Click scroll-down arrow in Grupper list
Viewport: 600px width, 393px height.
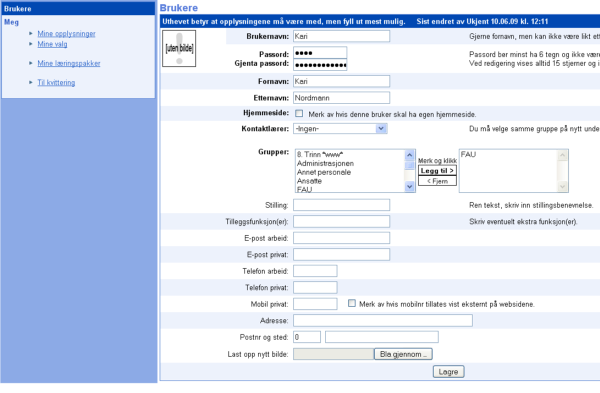tap(409, 186)
